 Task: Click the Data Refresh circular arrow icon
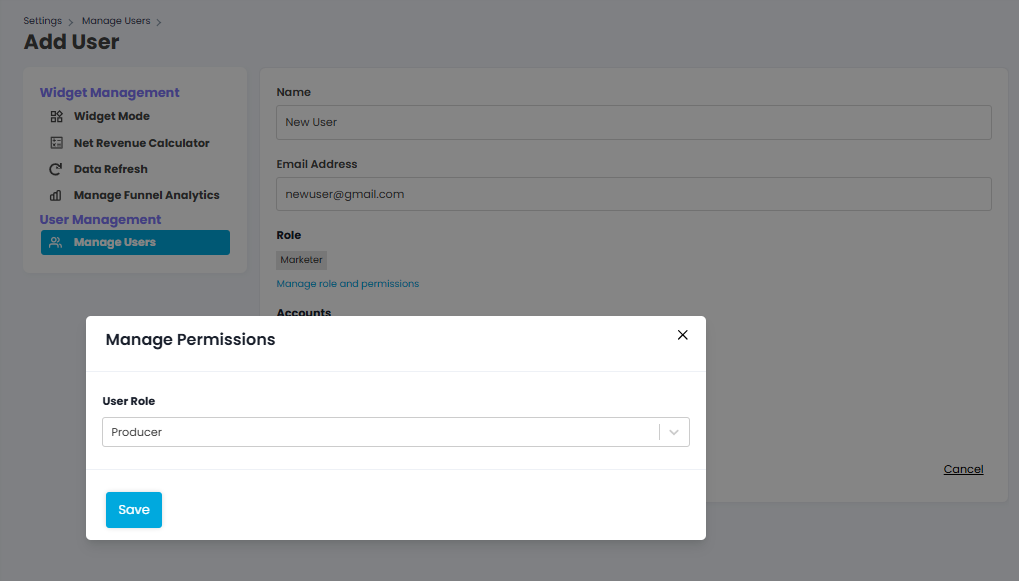point(57,169)
